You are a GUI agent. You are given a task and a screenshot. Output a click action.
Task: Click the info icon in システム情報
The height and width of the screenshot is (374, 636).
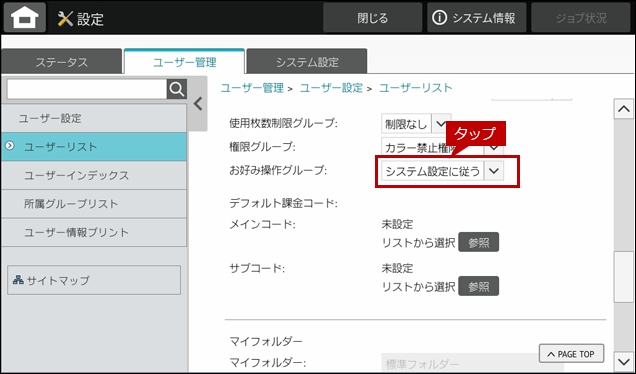[439, 18]
